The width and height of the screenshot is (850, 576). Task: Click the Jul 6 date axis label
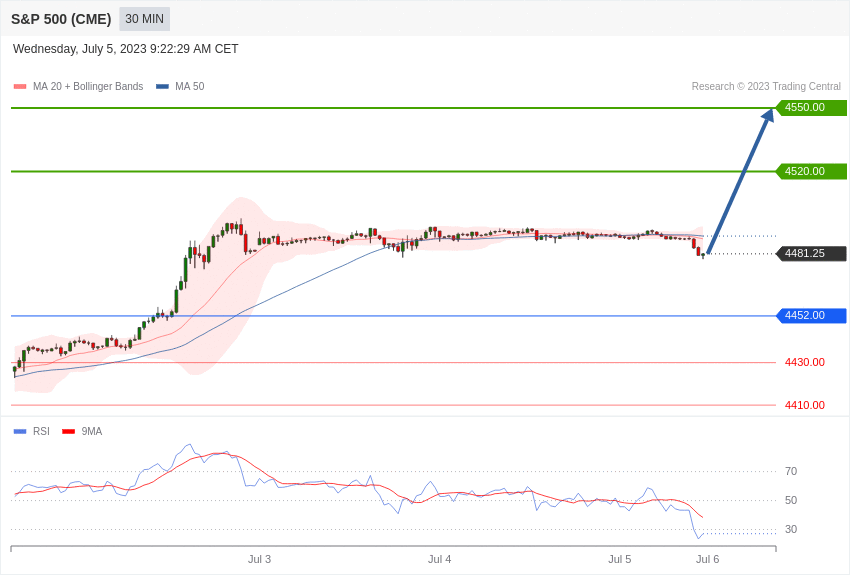pyautogui.click(x=707, y=560)
